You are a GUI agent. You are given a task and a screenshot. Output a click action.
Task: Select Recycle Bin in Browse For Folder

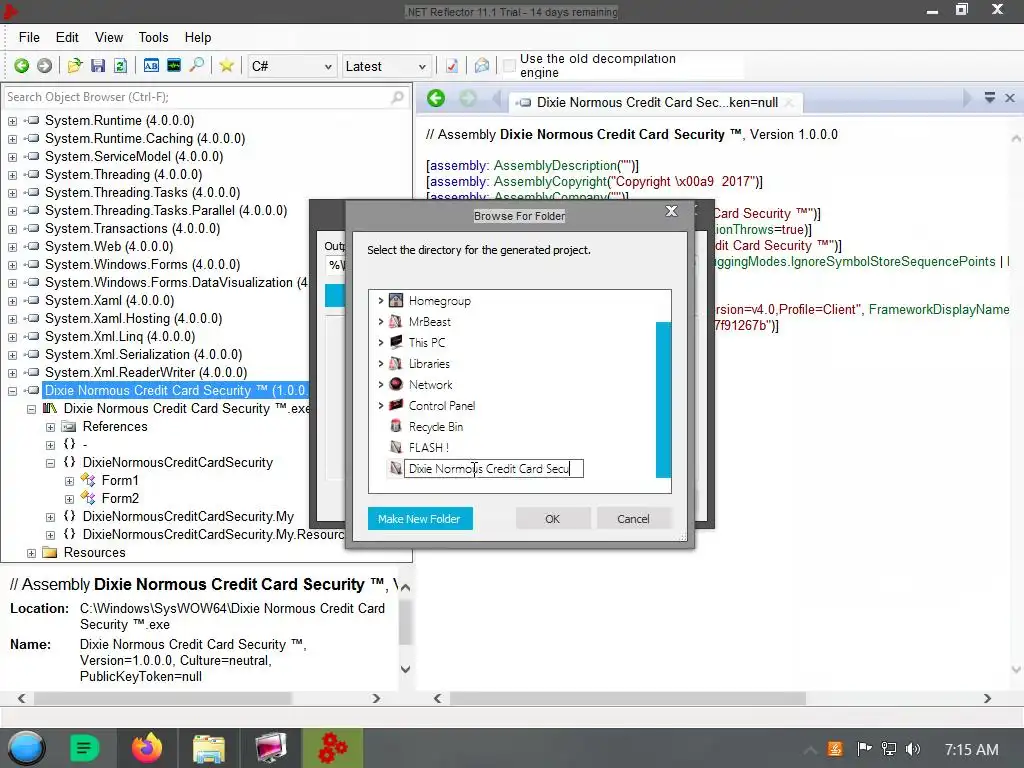click(436, 427)
